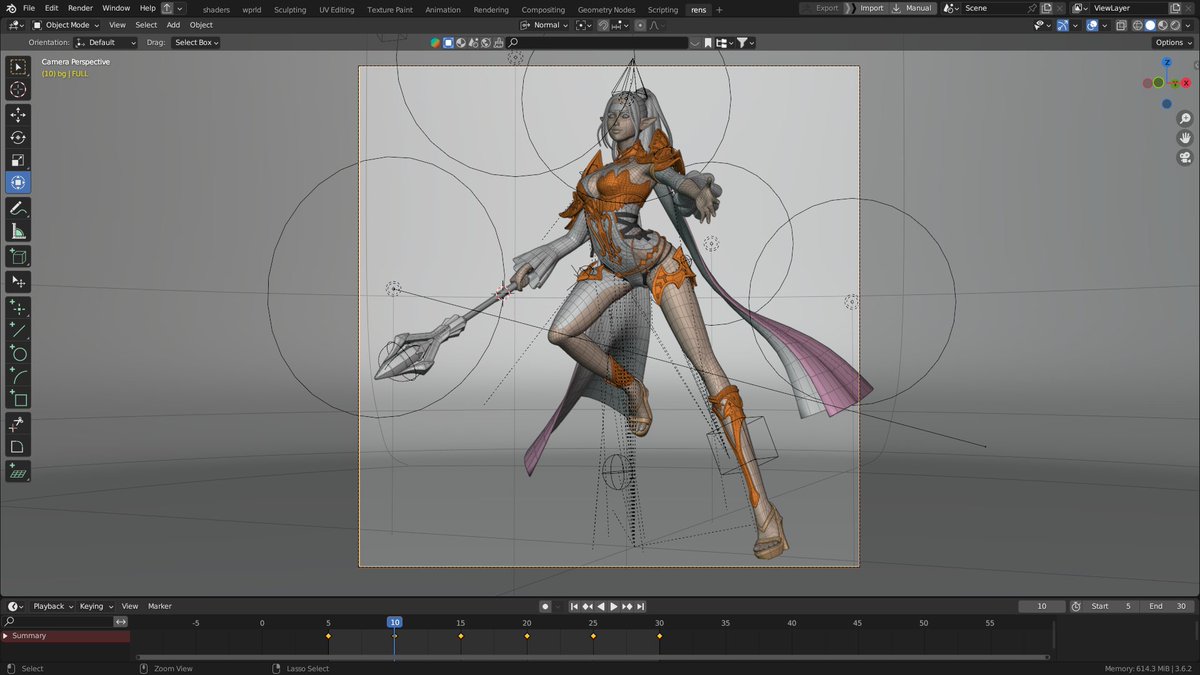Screen dimensions: 1200x675
Task: Pick the Annotate tool
Action: point(18,208)
